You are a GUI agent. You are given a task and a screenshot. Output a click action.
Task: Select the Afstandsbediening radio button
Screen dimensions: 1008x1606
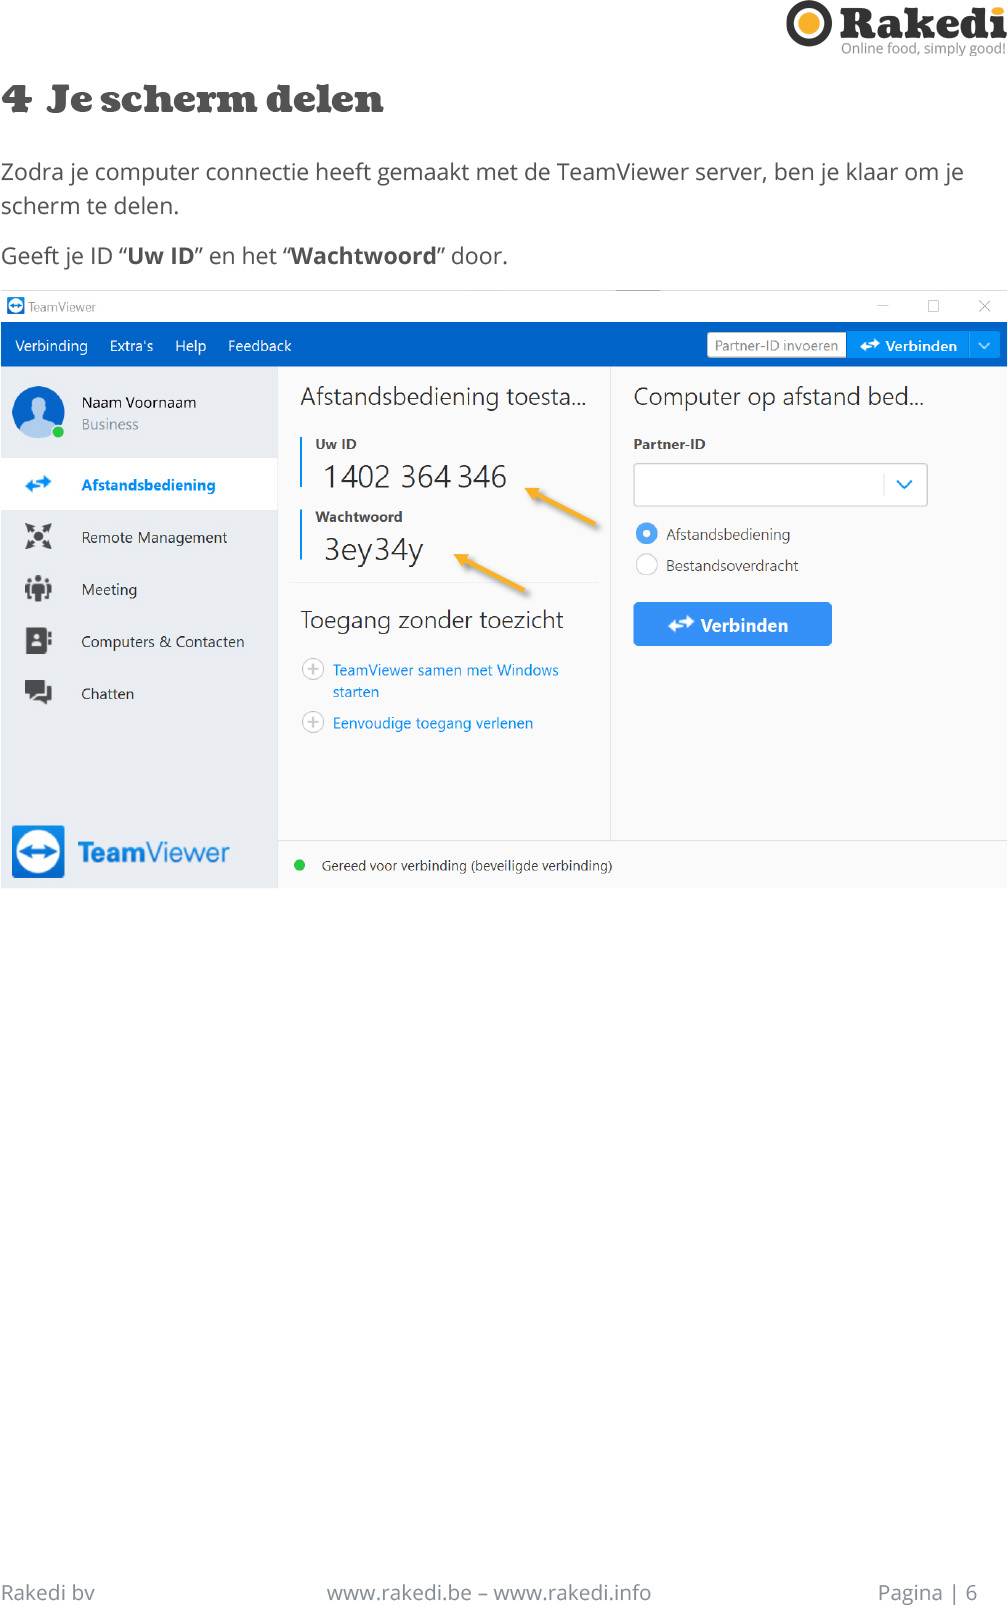pyautogui.click(x=647, y=534)
